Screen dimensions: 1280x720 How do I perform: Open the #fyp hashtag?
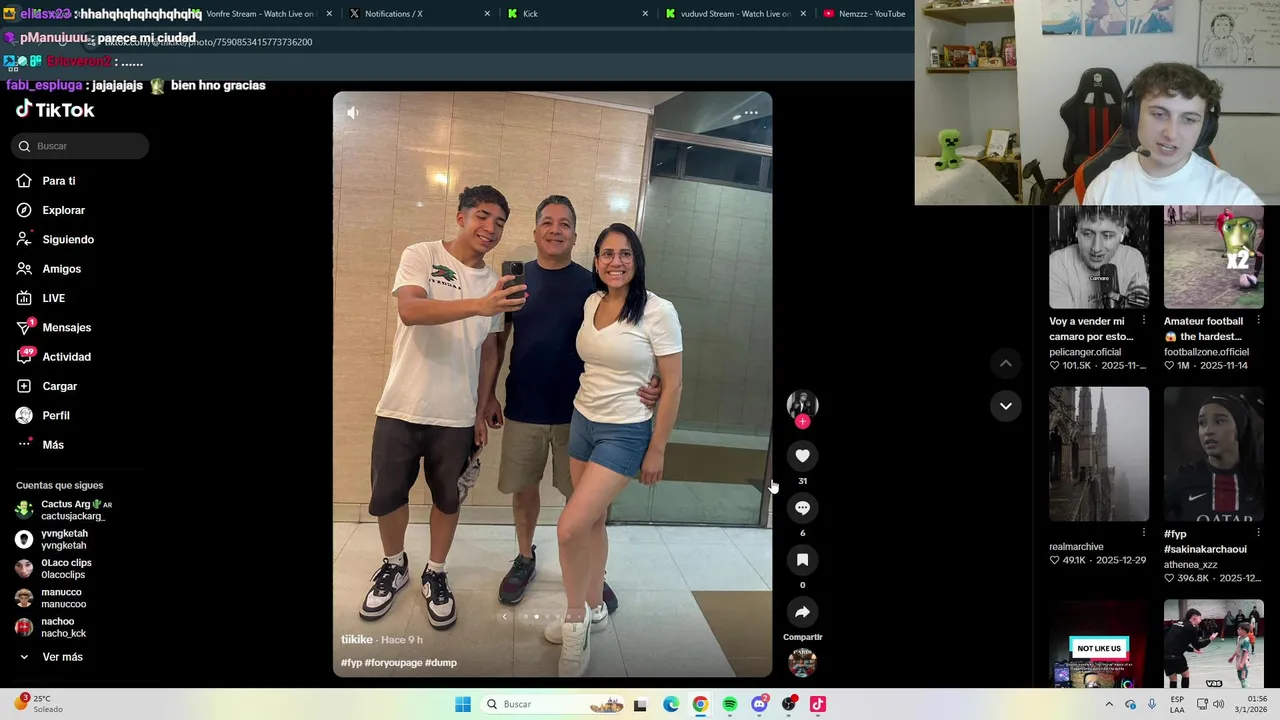point(351,663)
